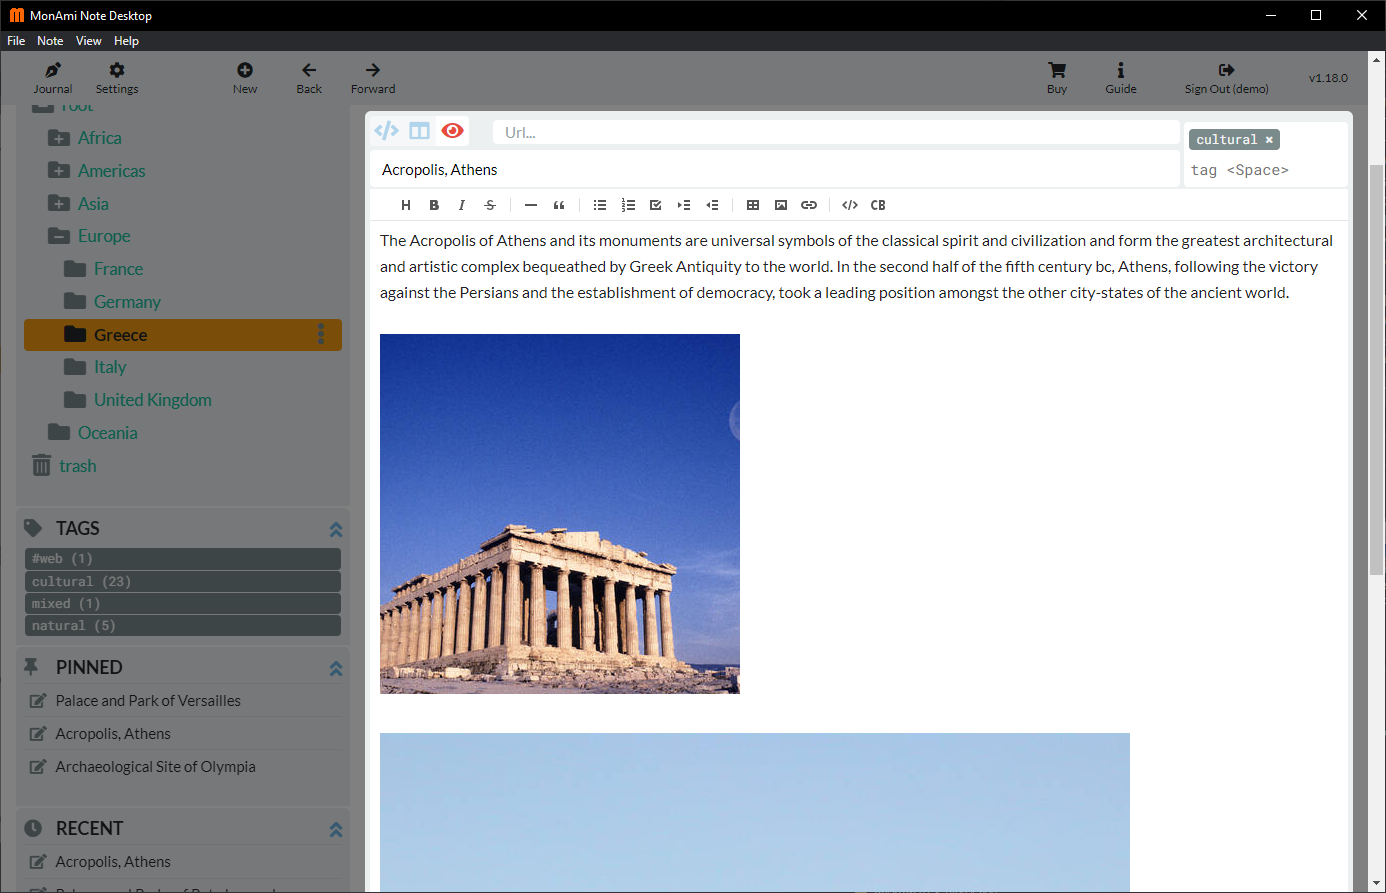Switch to markdown source-only view
This screenshot has width=1386, height=893.
[x=386, y=131]
